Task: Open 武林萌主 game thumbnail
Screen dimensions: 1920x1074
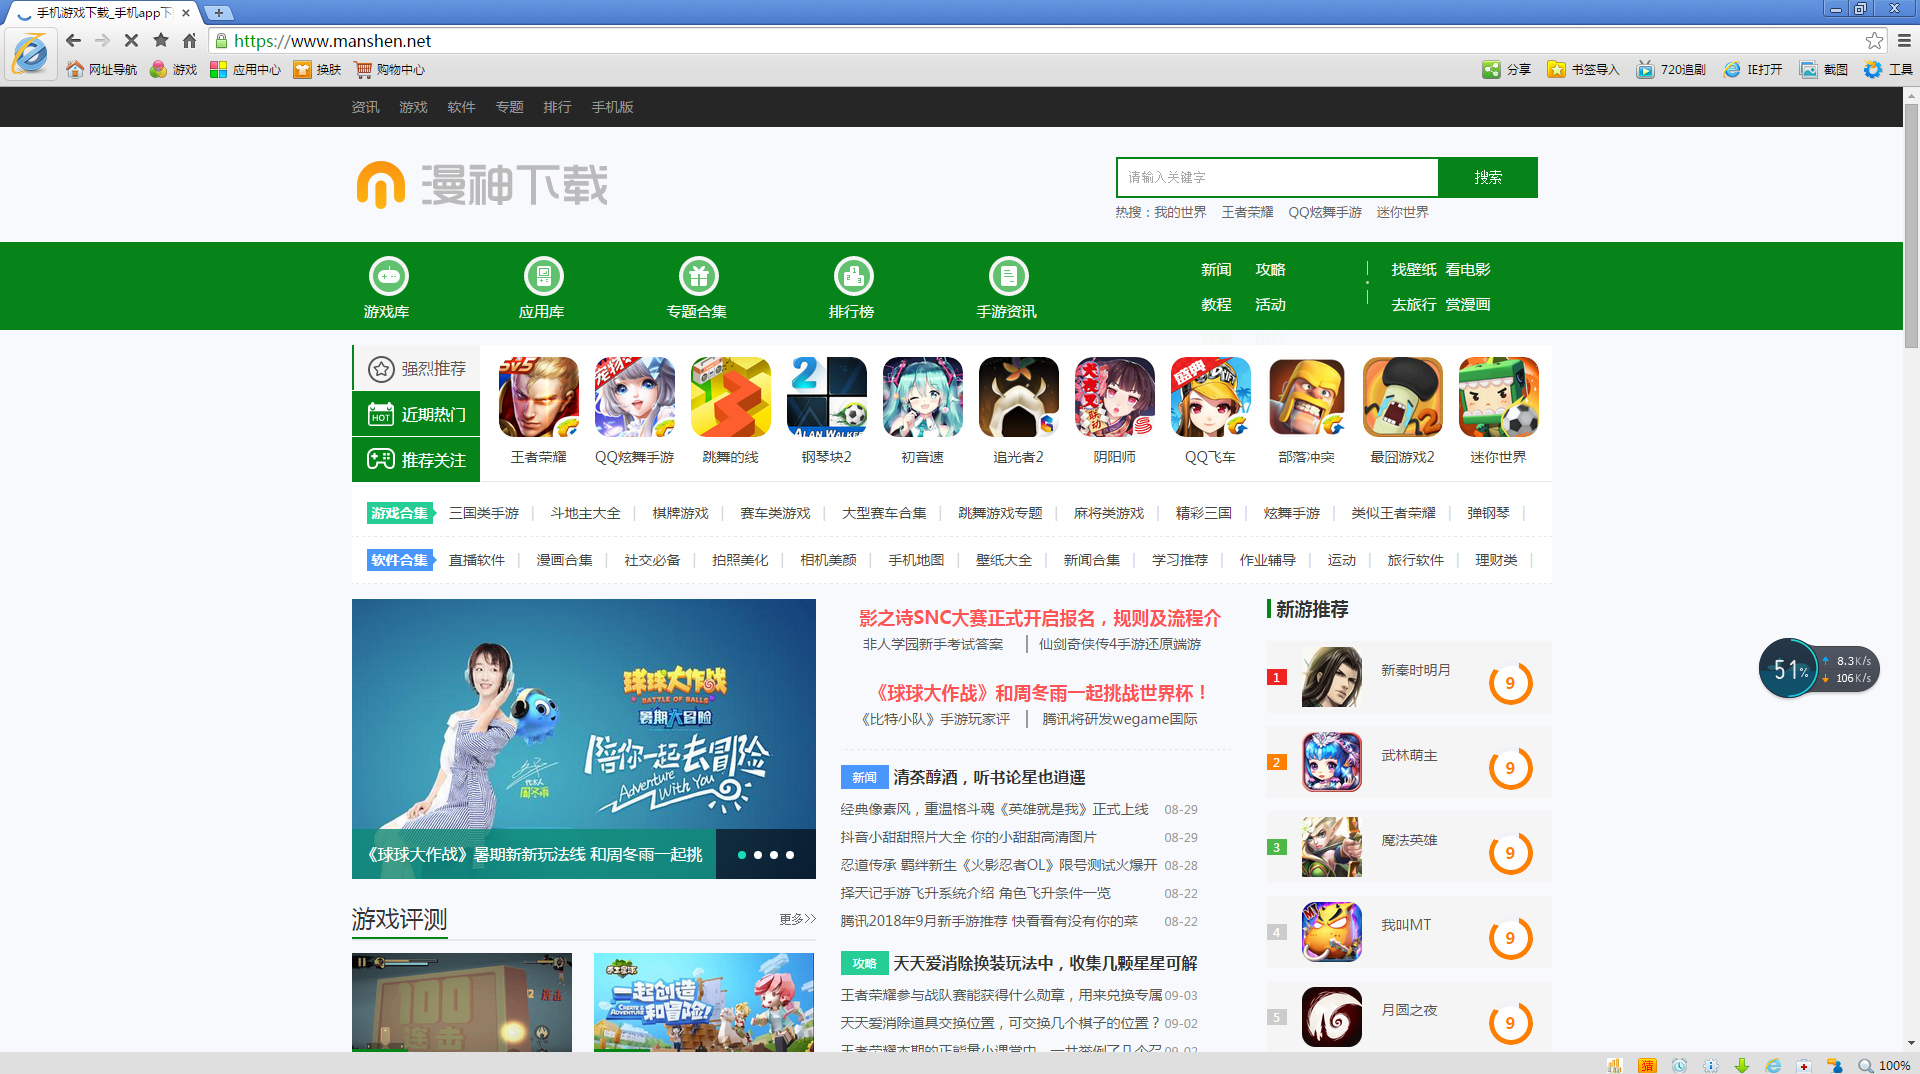Action: (x=1332, y=762)
